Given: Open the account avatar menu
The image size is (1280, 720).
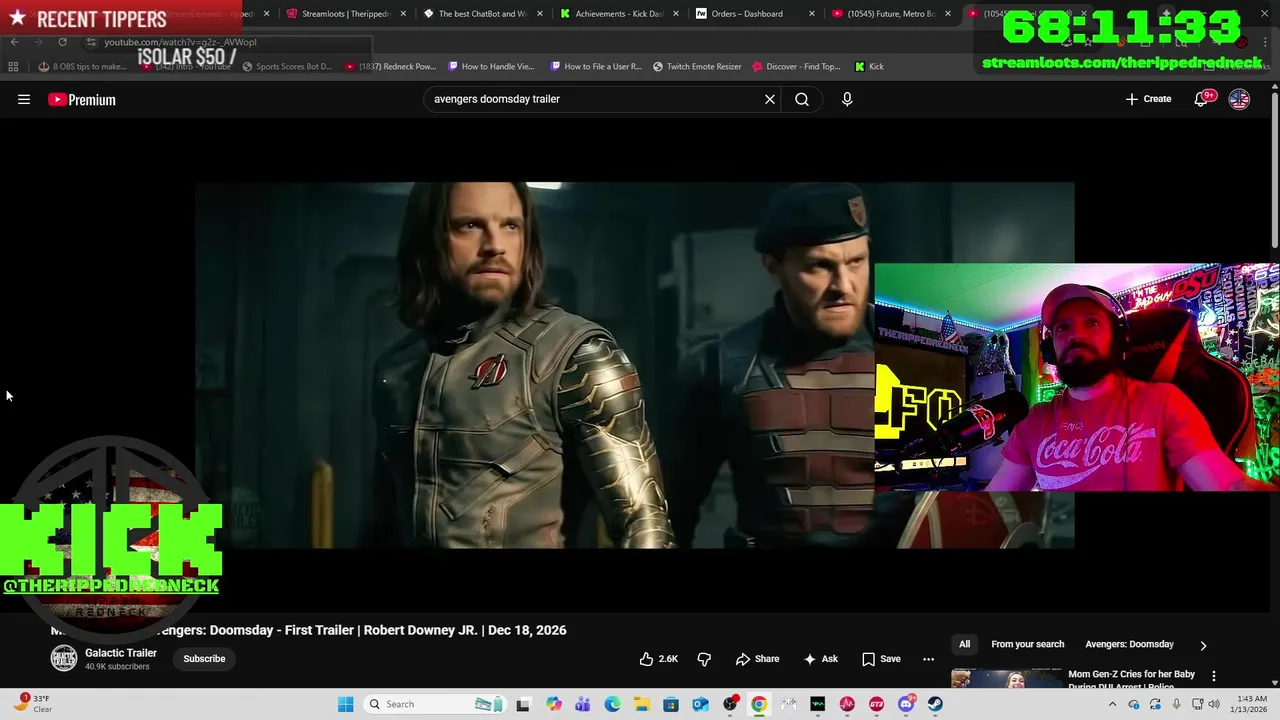Looking at the screenshot, I should click(x=1239, y=99).
